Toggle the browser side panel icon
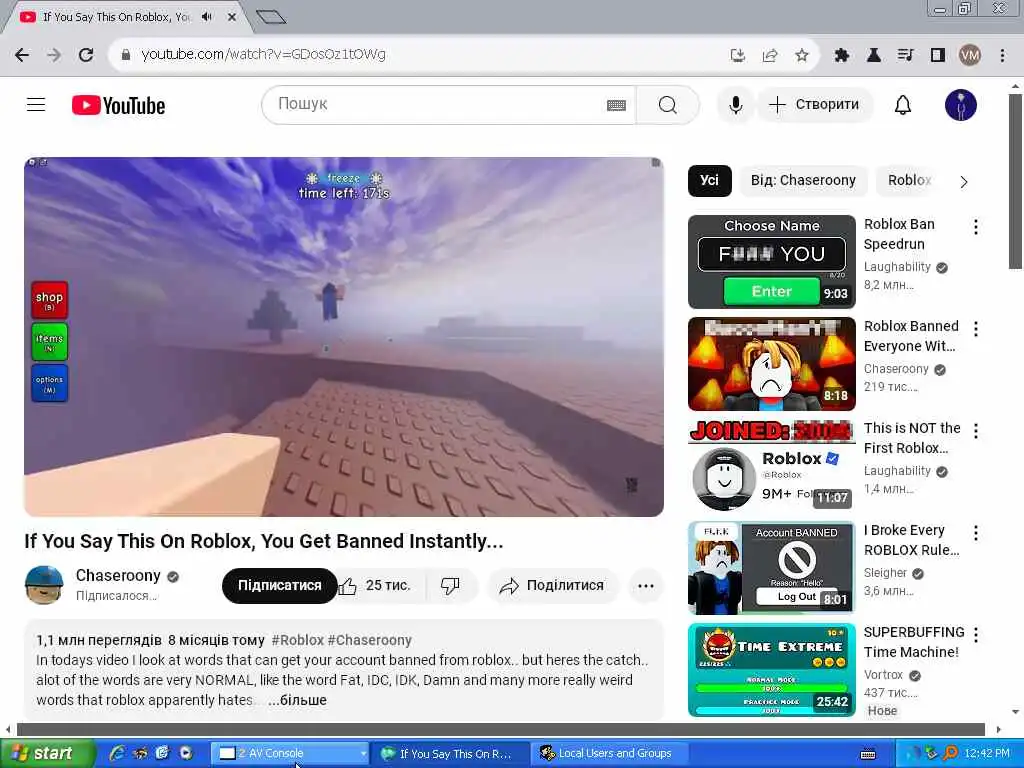This screenshot has height=768, width=1024. pyautogui.click(x=938, y=56)
